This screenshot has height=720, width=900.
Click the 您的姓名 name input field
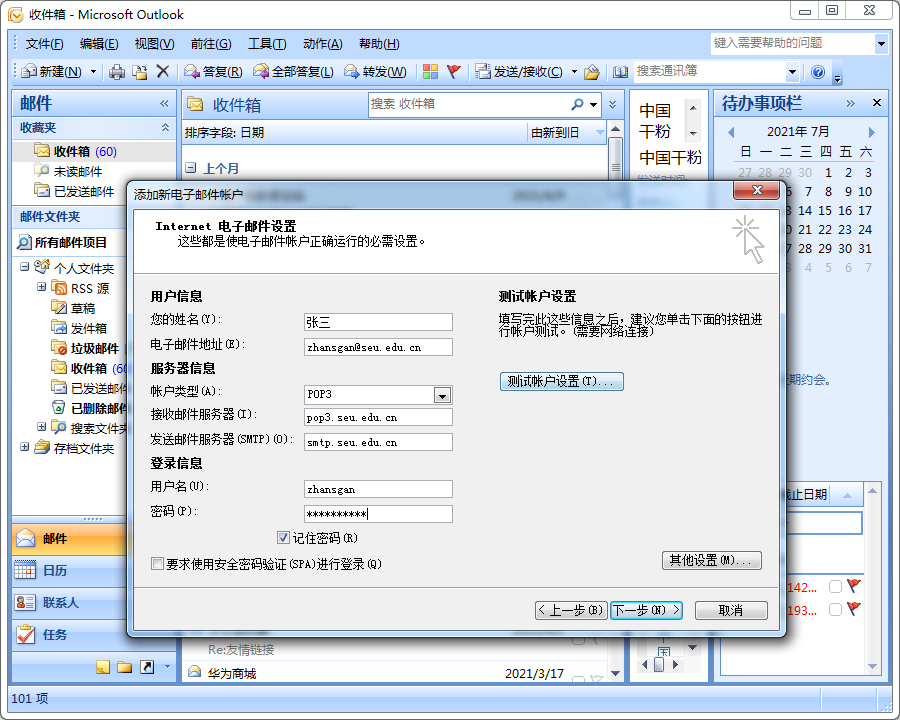(x=378, y=322)
